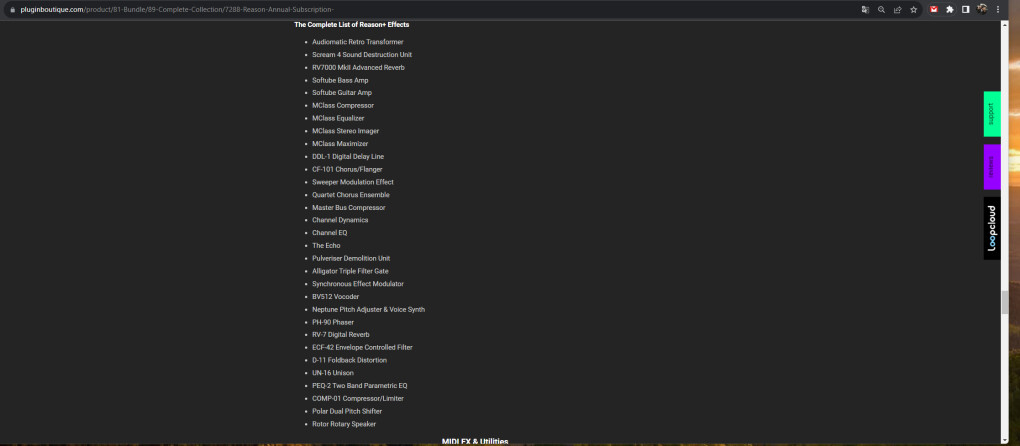Click 'Pulveriser Demolition Unit' list item
Image resolution: width=1020 pixels, height=446 pixels.
(351, 258)
